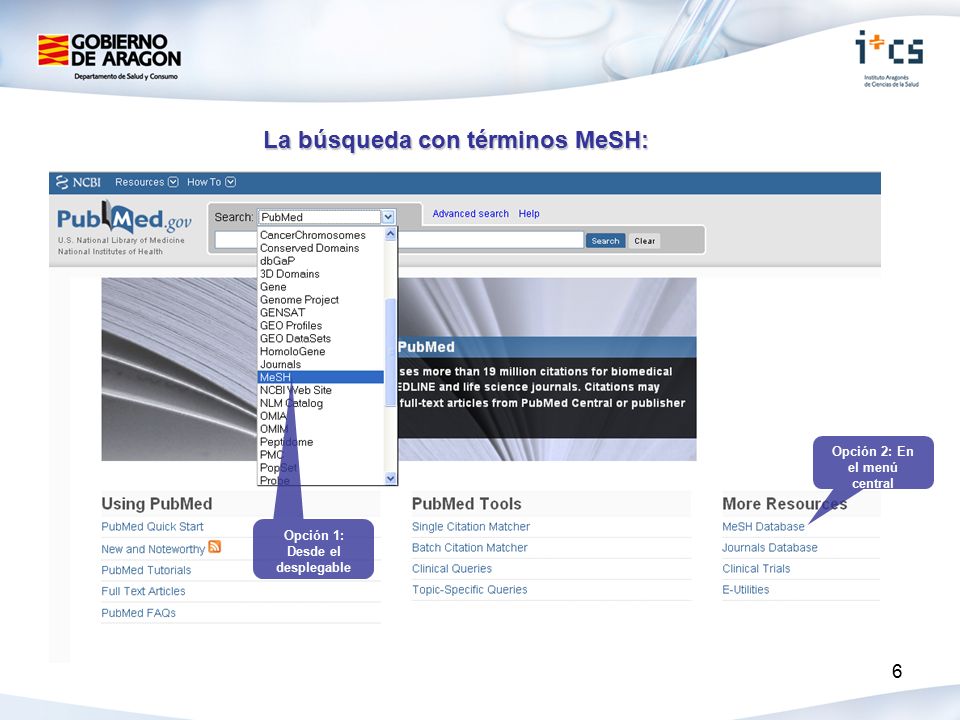Click the Advanced search link
Screen dimensions: 960x720
pyautogui.click(x=470, y=214)
